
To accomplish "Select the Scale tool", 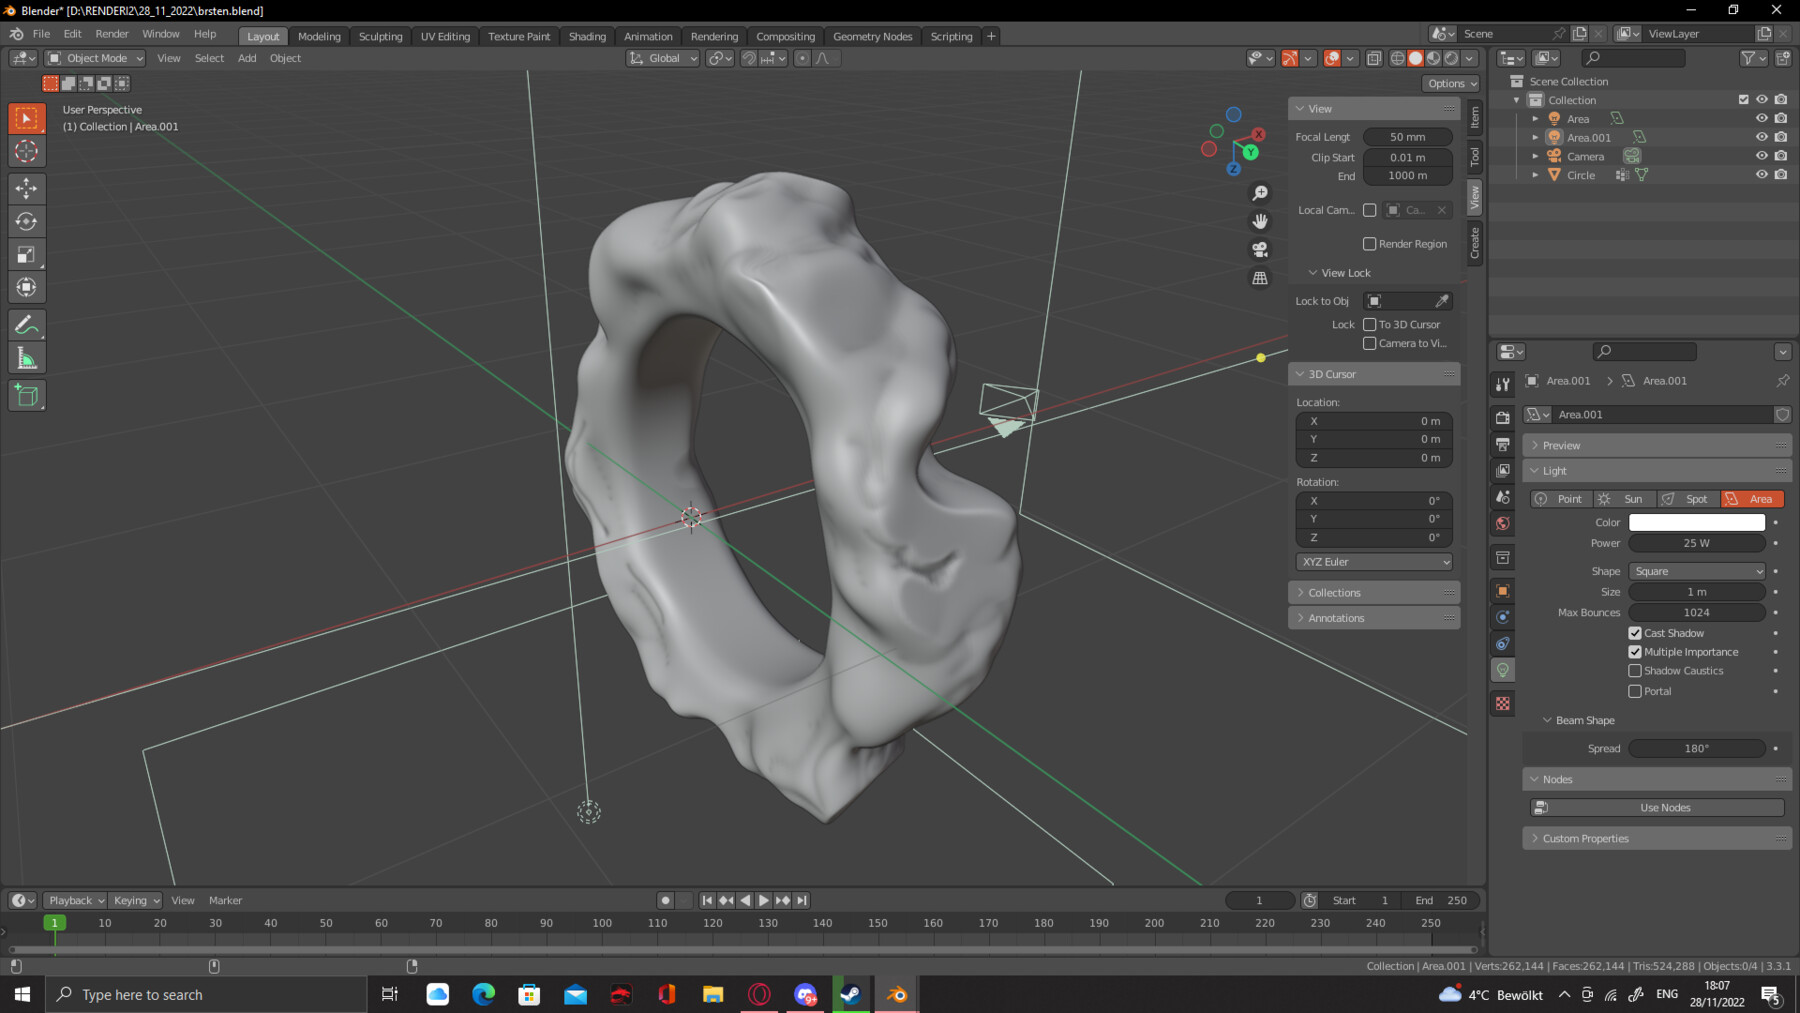I will click(x=27, y=254).
